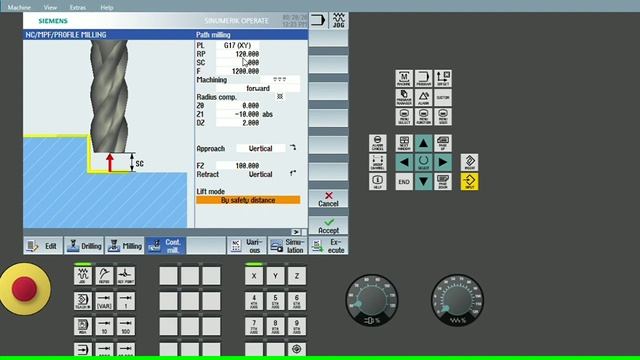Select the REF POINT key
This screenshot has width=640, height=360.
[x=126, y=276]
